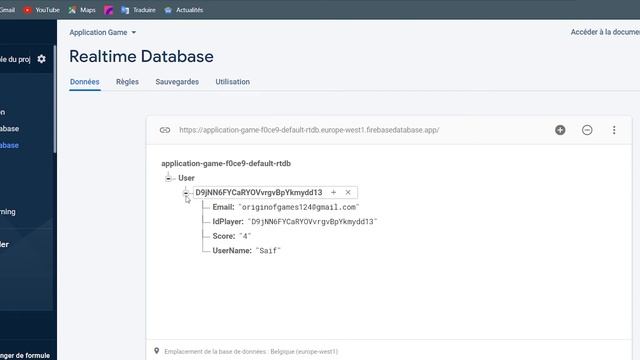Select the highlighted Realtime Database sidebar item

9,145
